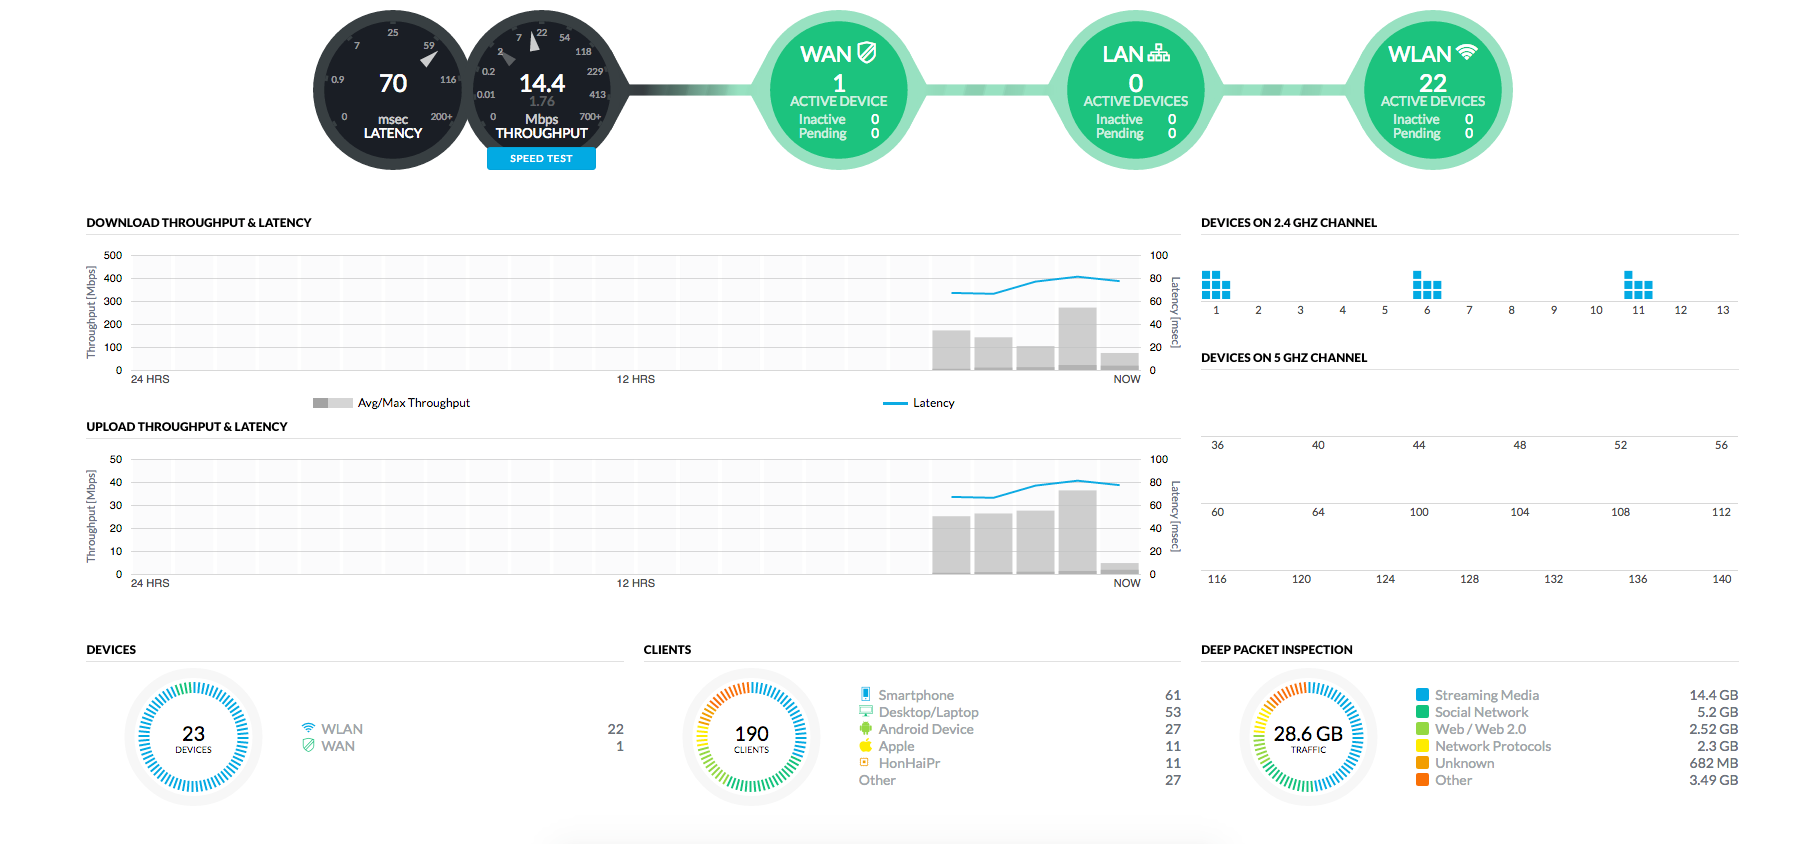Screen dimensions: 1812x844
Task: Click the Network Protocols yellow swatch
Action: (1422, 746)
